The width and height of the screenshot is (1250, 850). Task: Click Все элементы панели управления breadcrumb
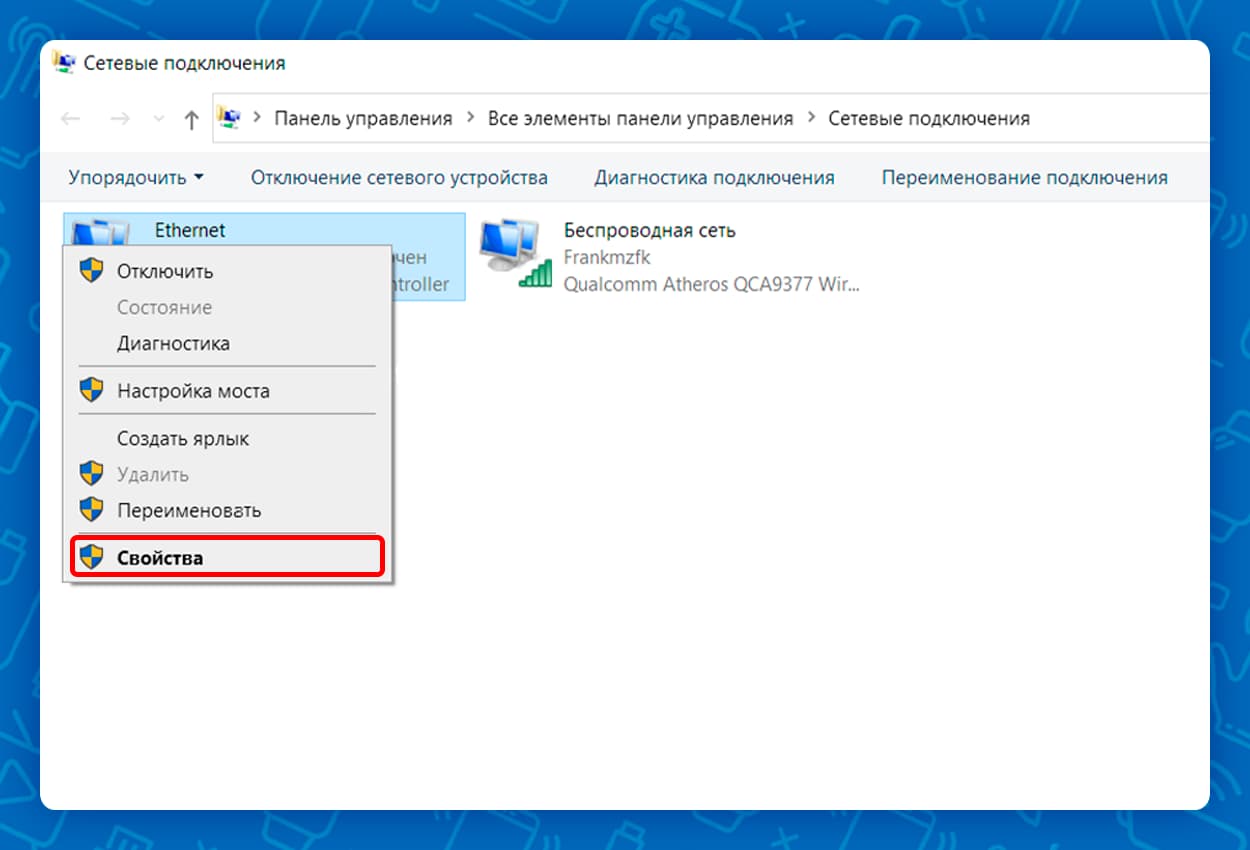click(640, 118)
